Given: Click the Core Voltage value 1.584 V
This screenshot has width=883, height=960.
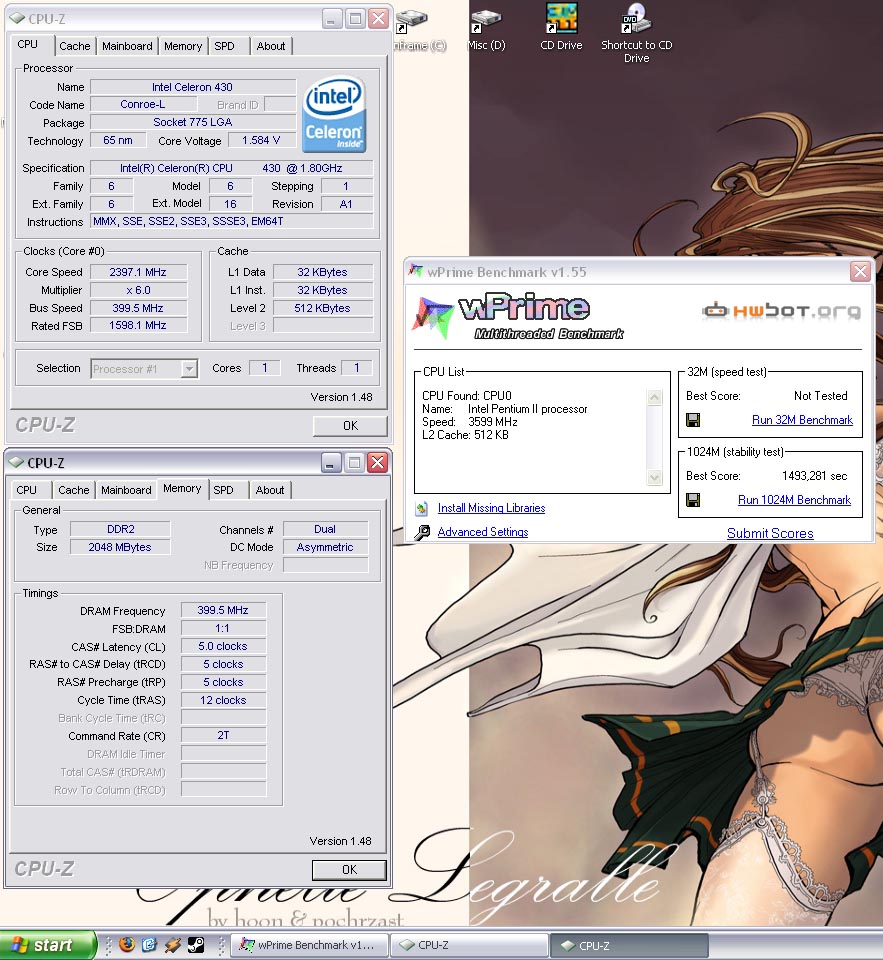Looking at the screenshot, I should [x=261, y=140].
